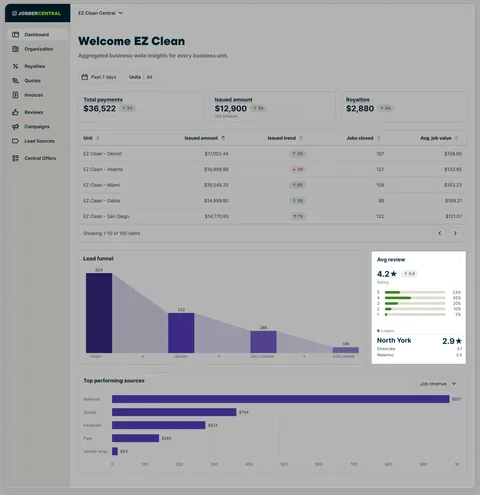Go to next table page arrow

click(x=455, y=233)
